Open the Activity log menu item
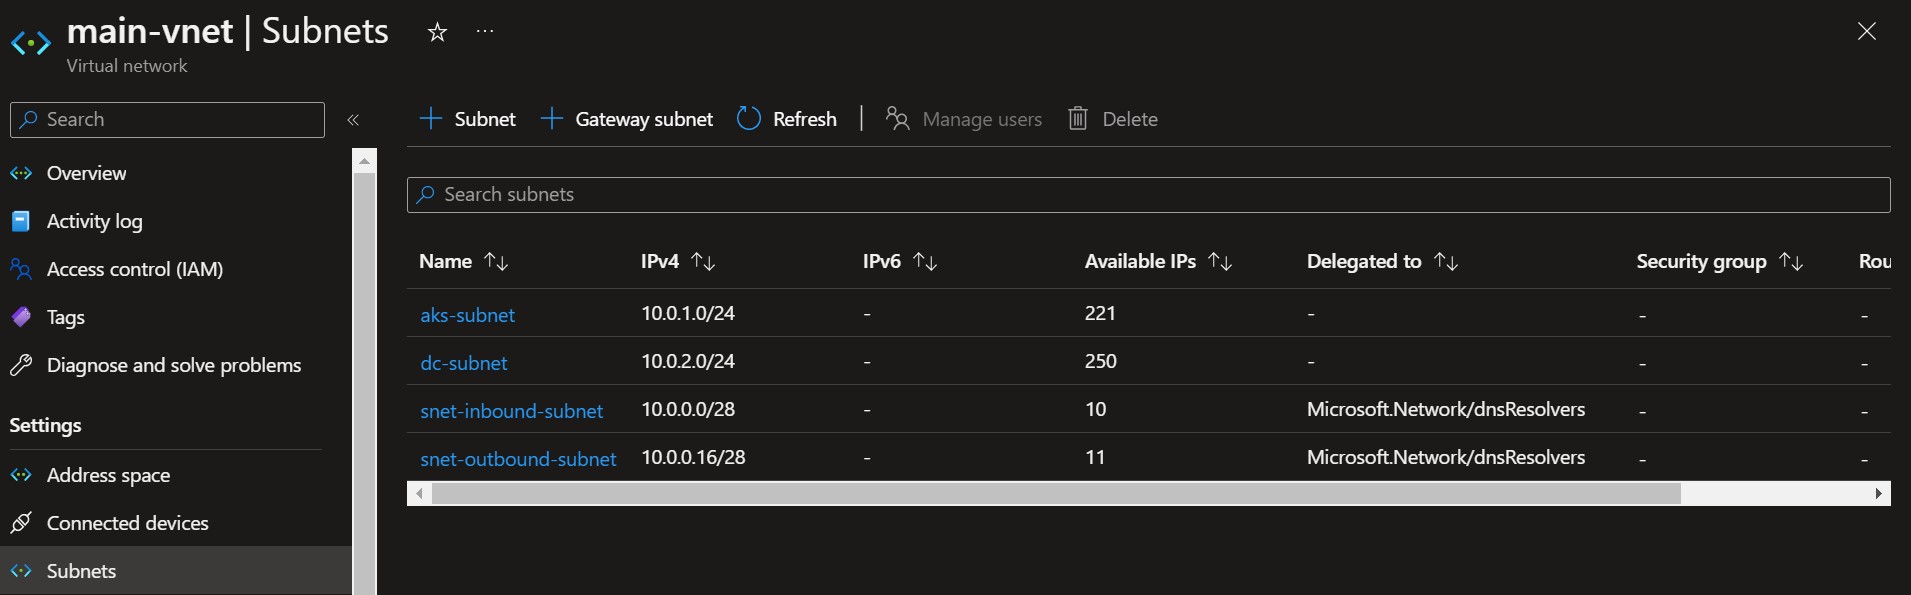Image resolution: width=1911 pixels, height=595 pixels. [94, 221]
